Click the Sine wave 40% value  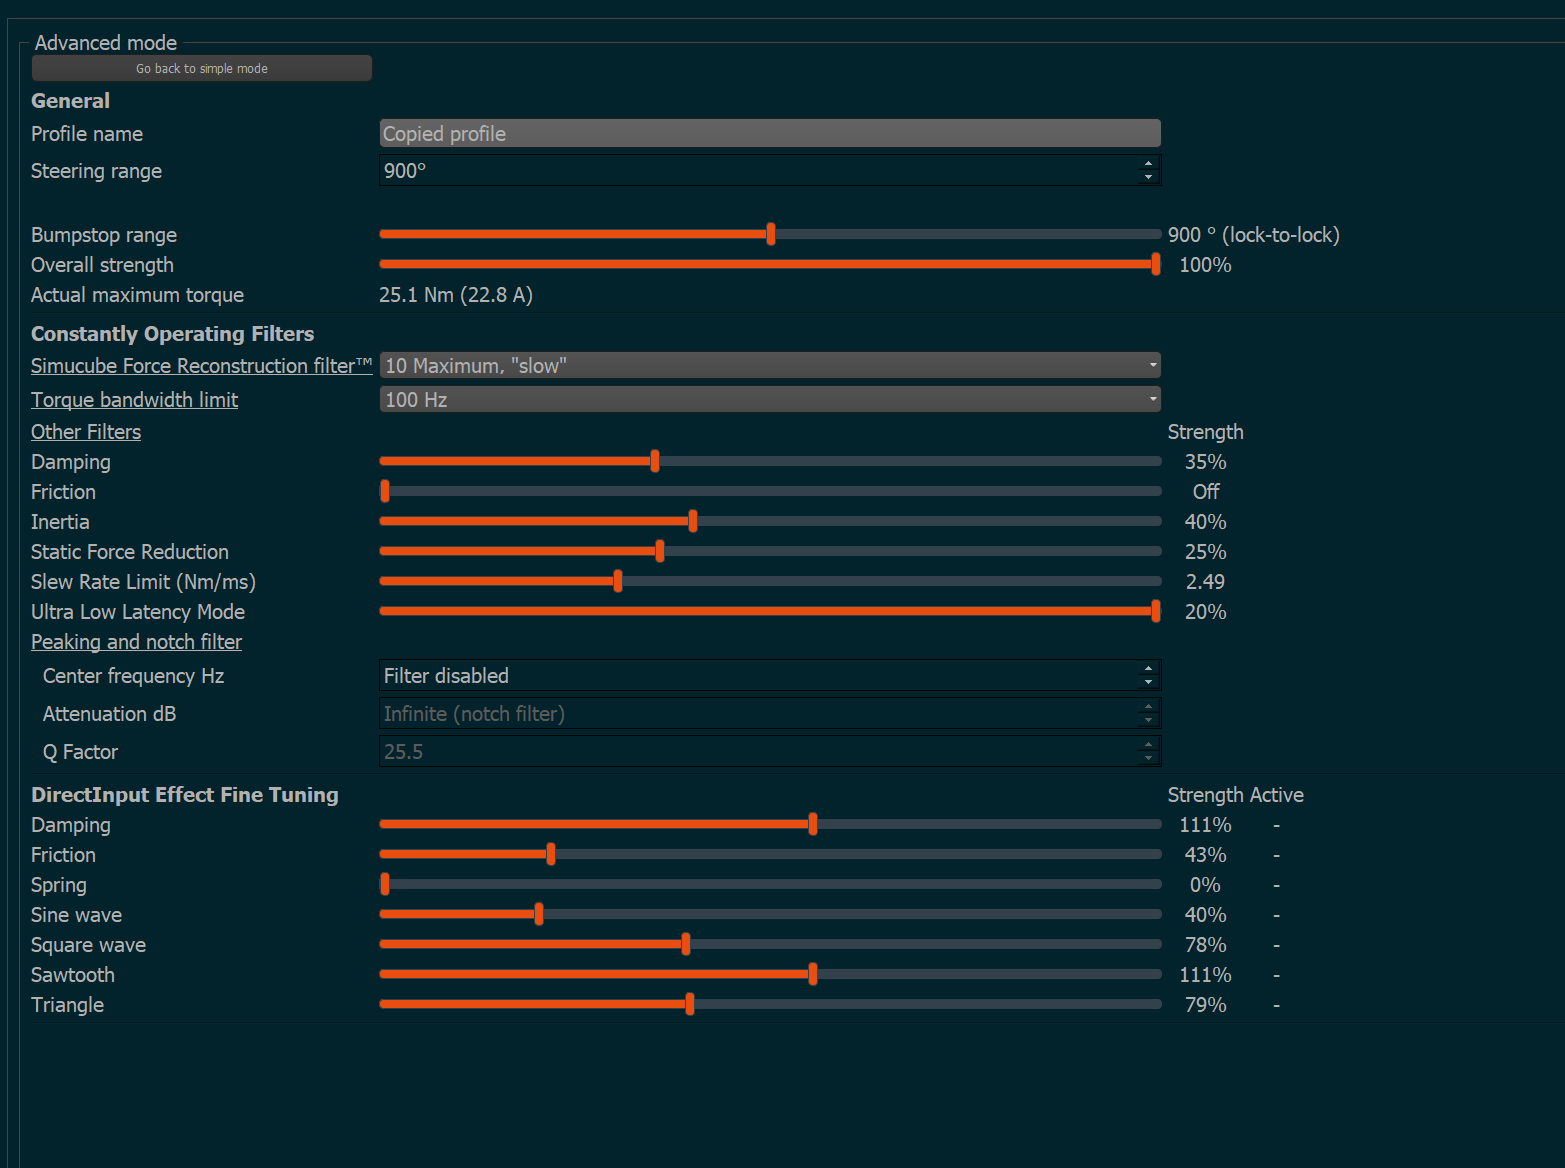click(x=1205, y=915)
